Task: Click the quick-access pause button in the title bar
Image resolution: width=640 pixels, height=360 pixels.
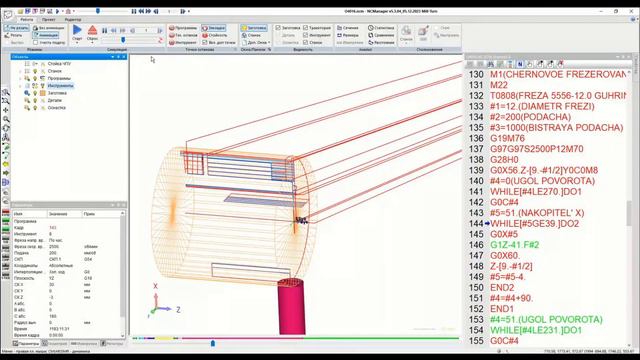Action: point(133,11)
